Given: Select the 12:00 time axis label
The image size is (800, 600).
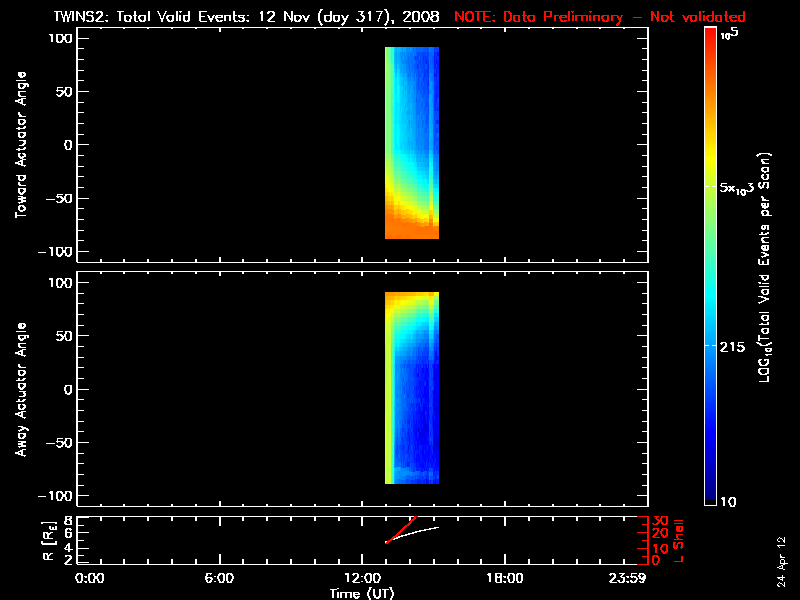Looking at the screenshot, I should point(362,579).
